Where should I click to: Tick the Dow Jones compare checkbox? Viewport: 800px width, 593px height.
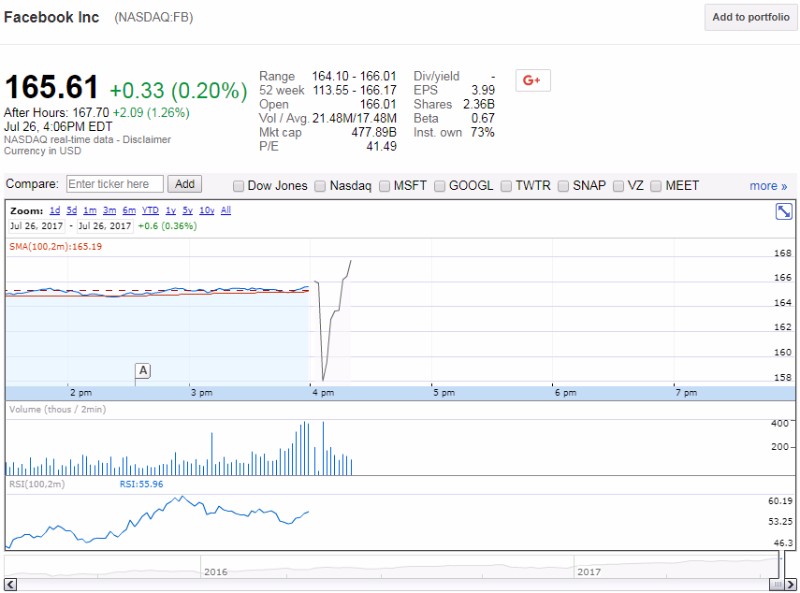coord(238,186)
